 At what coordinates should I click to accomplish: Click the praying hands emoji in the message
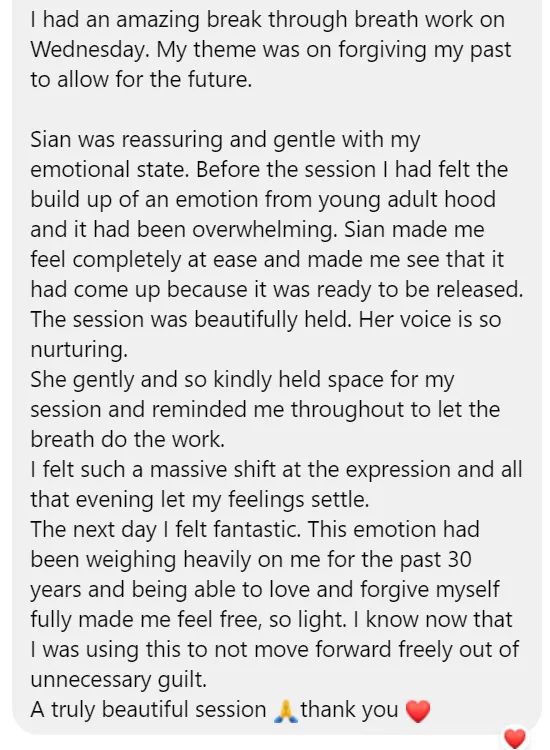pyautogui.click(x=286, y=711)
